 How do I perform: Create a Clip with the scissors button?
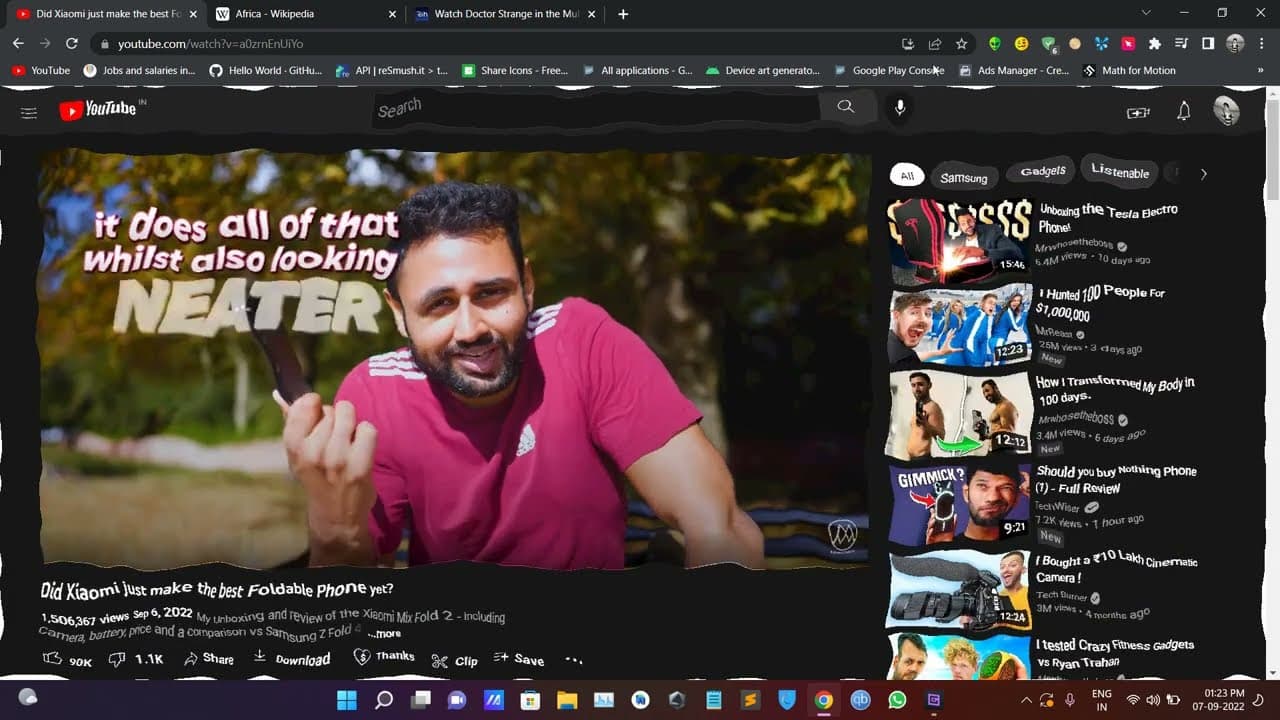click(x=454, y=660)
